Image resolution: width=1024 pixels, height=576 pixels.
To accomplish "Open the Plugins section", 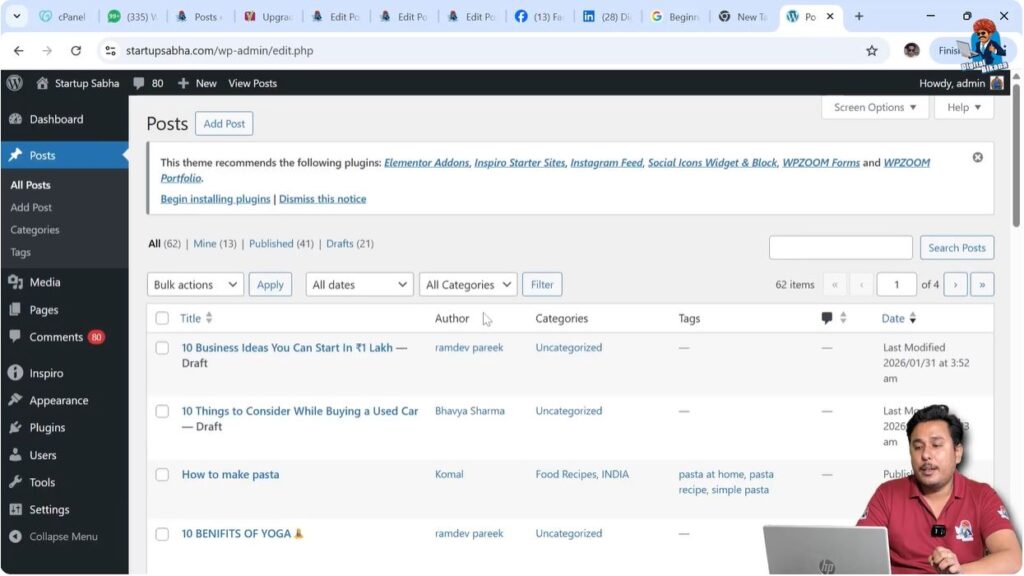I will pyautogui.click(x=47, y=427).
